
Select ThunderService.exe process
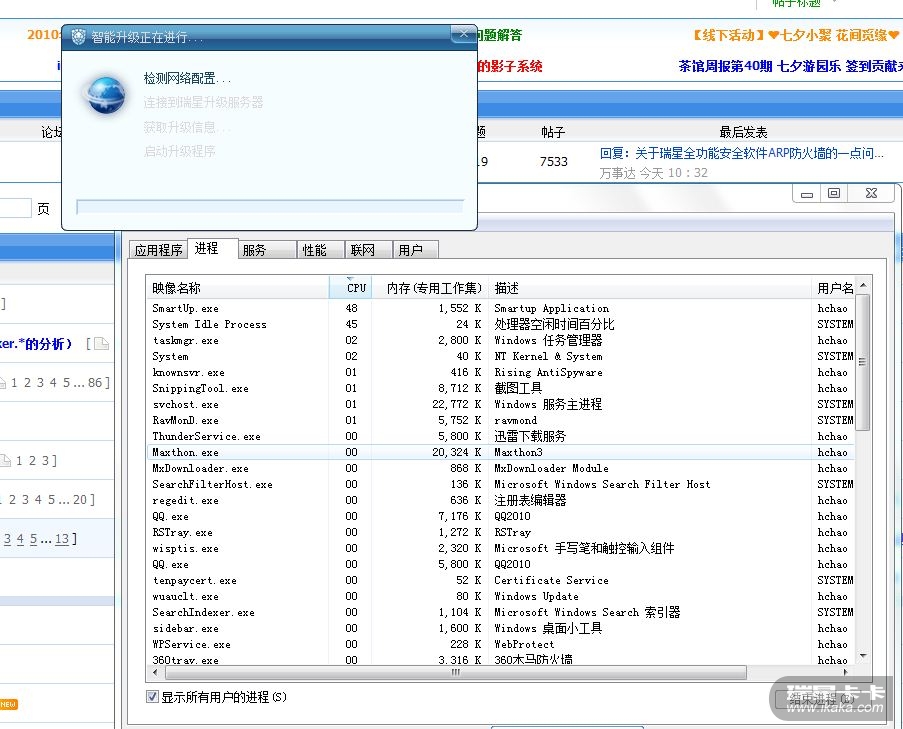[501, 436]
